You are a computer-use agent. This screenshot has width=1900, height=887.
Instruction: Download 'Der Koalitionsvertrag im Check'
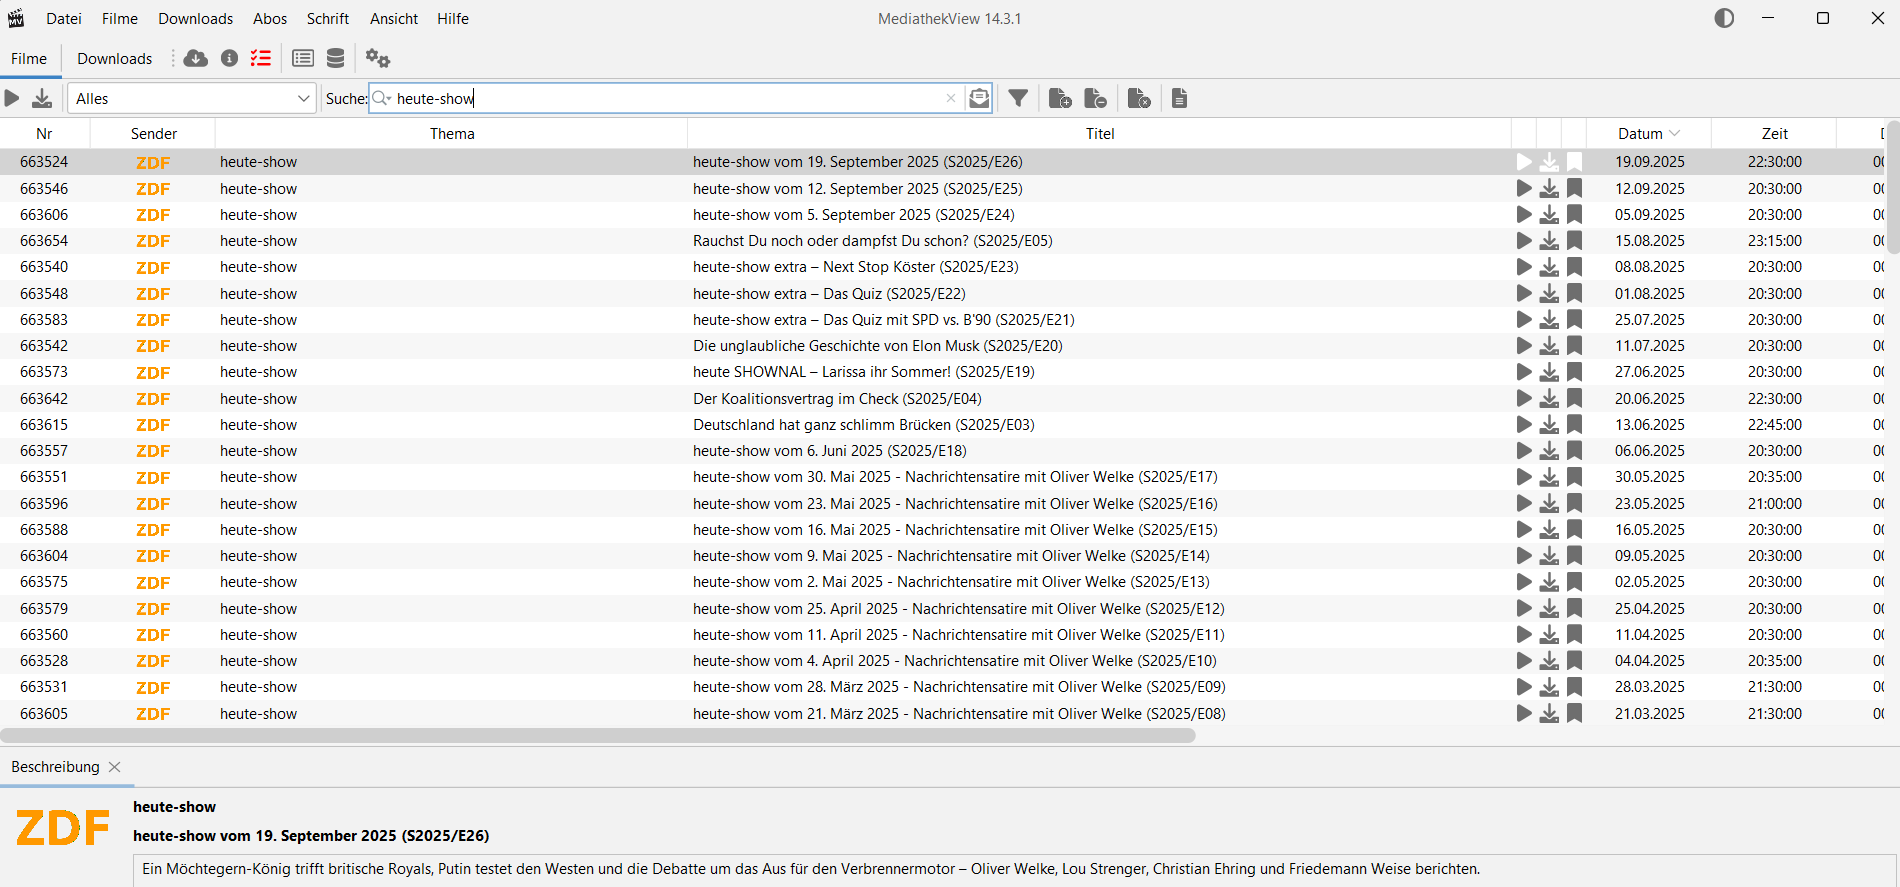click(1549, 398)
